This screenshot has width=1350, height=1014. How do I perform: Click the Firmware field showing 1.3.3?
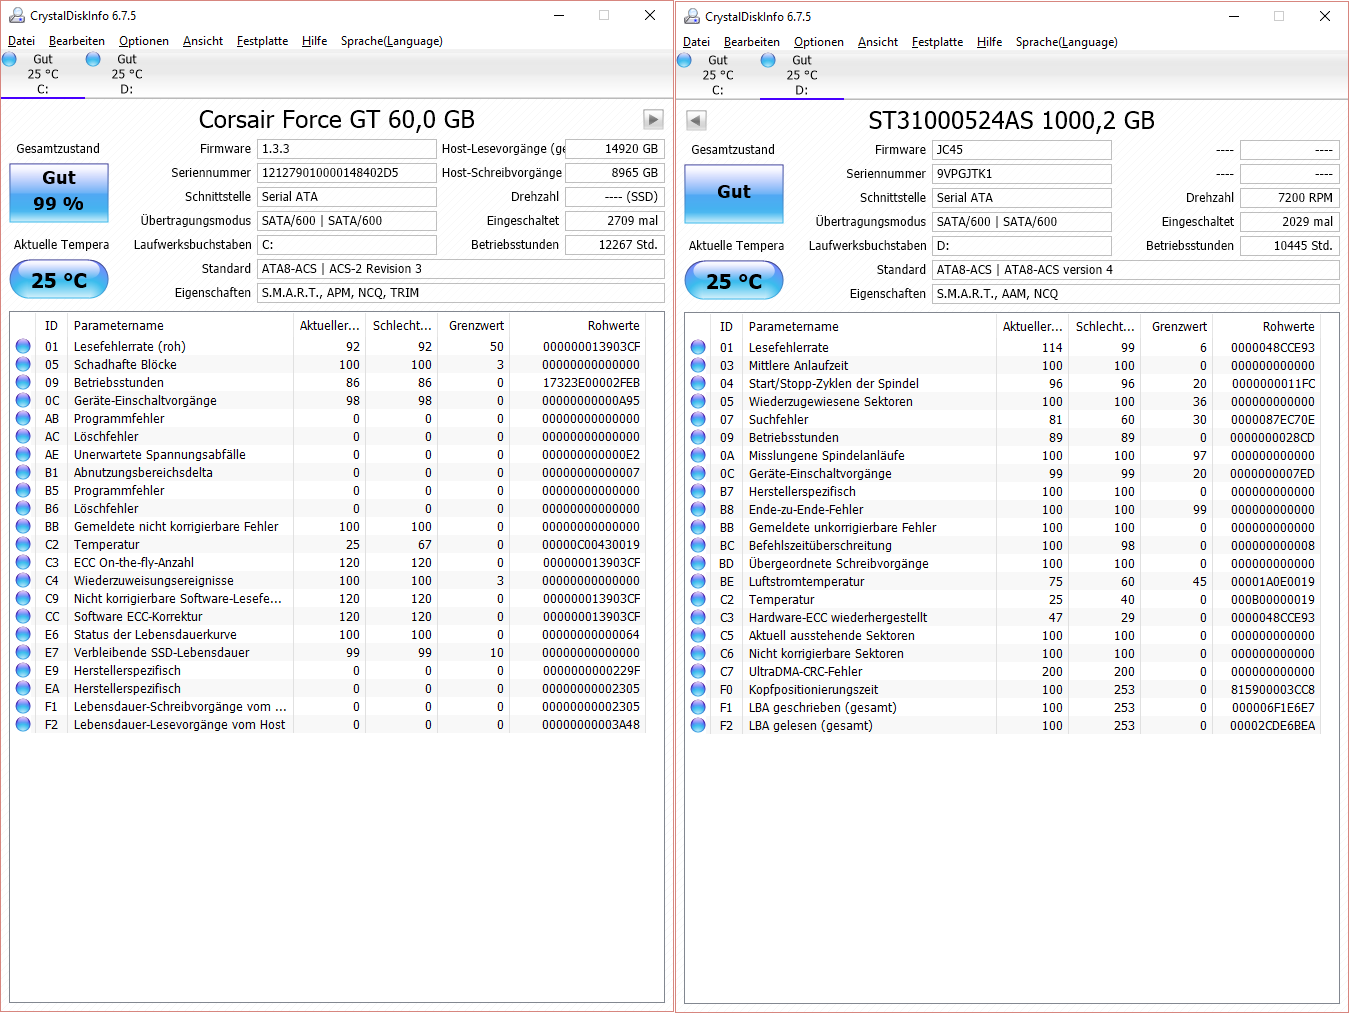[x=347, y=149]
